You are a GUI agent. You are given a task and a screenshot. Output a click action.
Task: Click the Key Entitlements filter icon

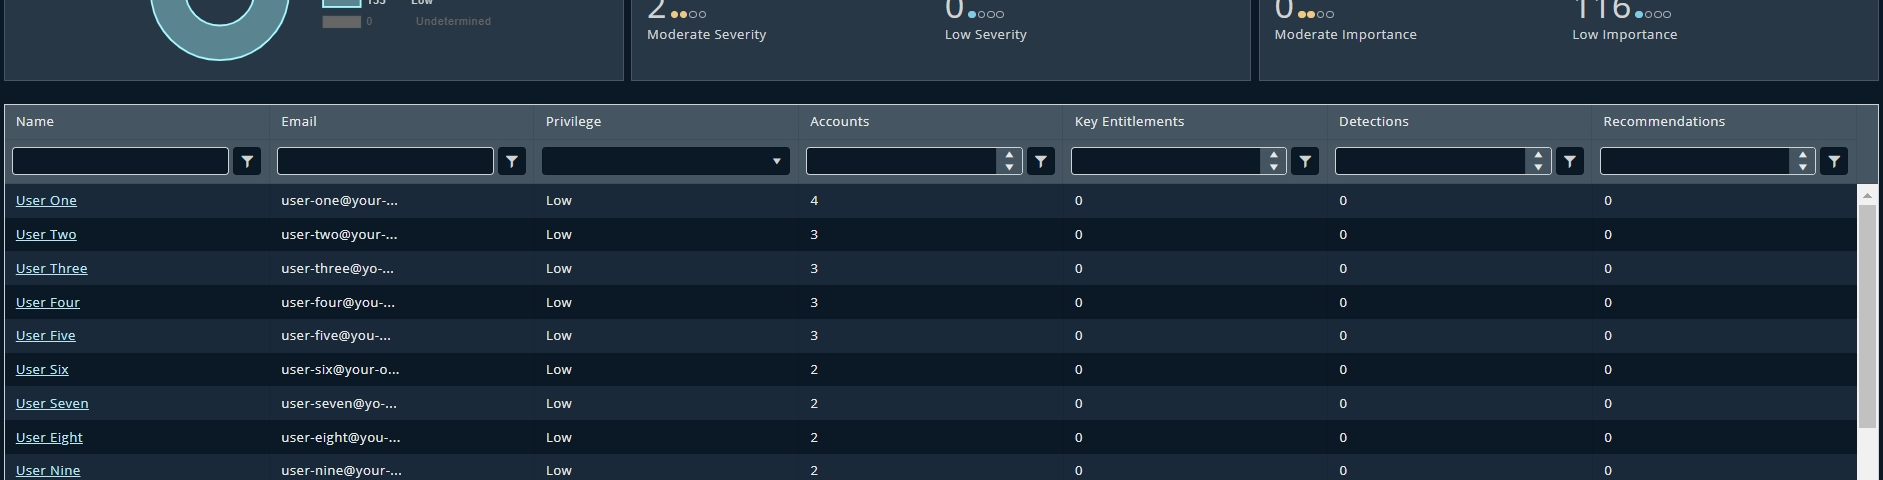(1305, 161)
